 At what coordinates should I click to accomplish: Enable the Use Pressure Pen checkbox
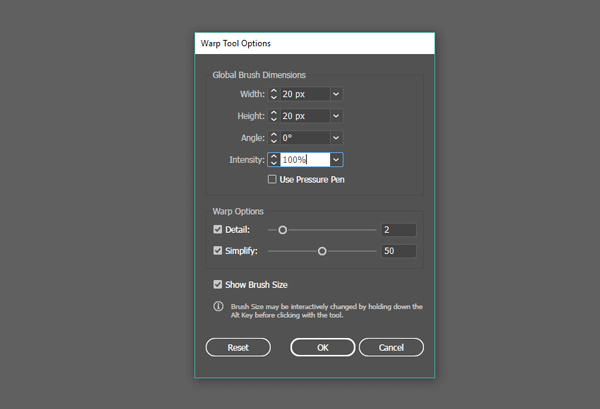pos(272,179)
